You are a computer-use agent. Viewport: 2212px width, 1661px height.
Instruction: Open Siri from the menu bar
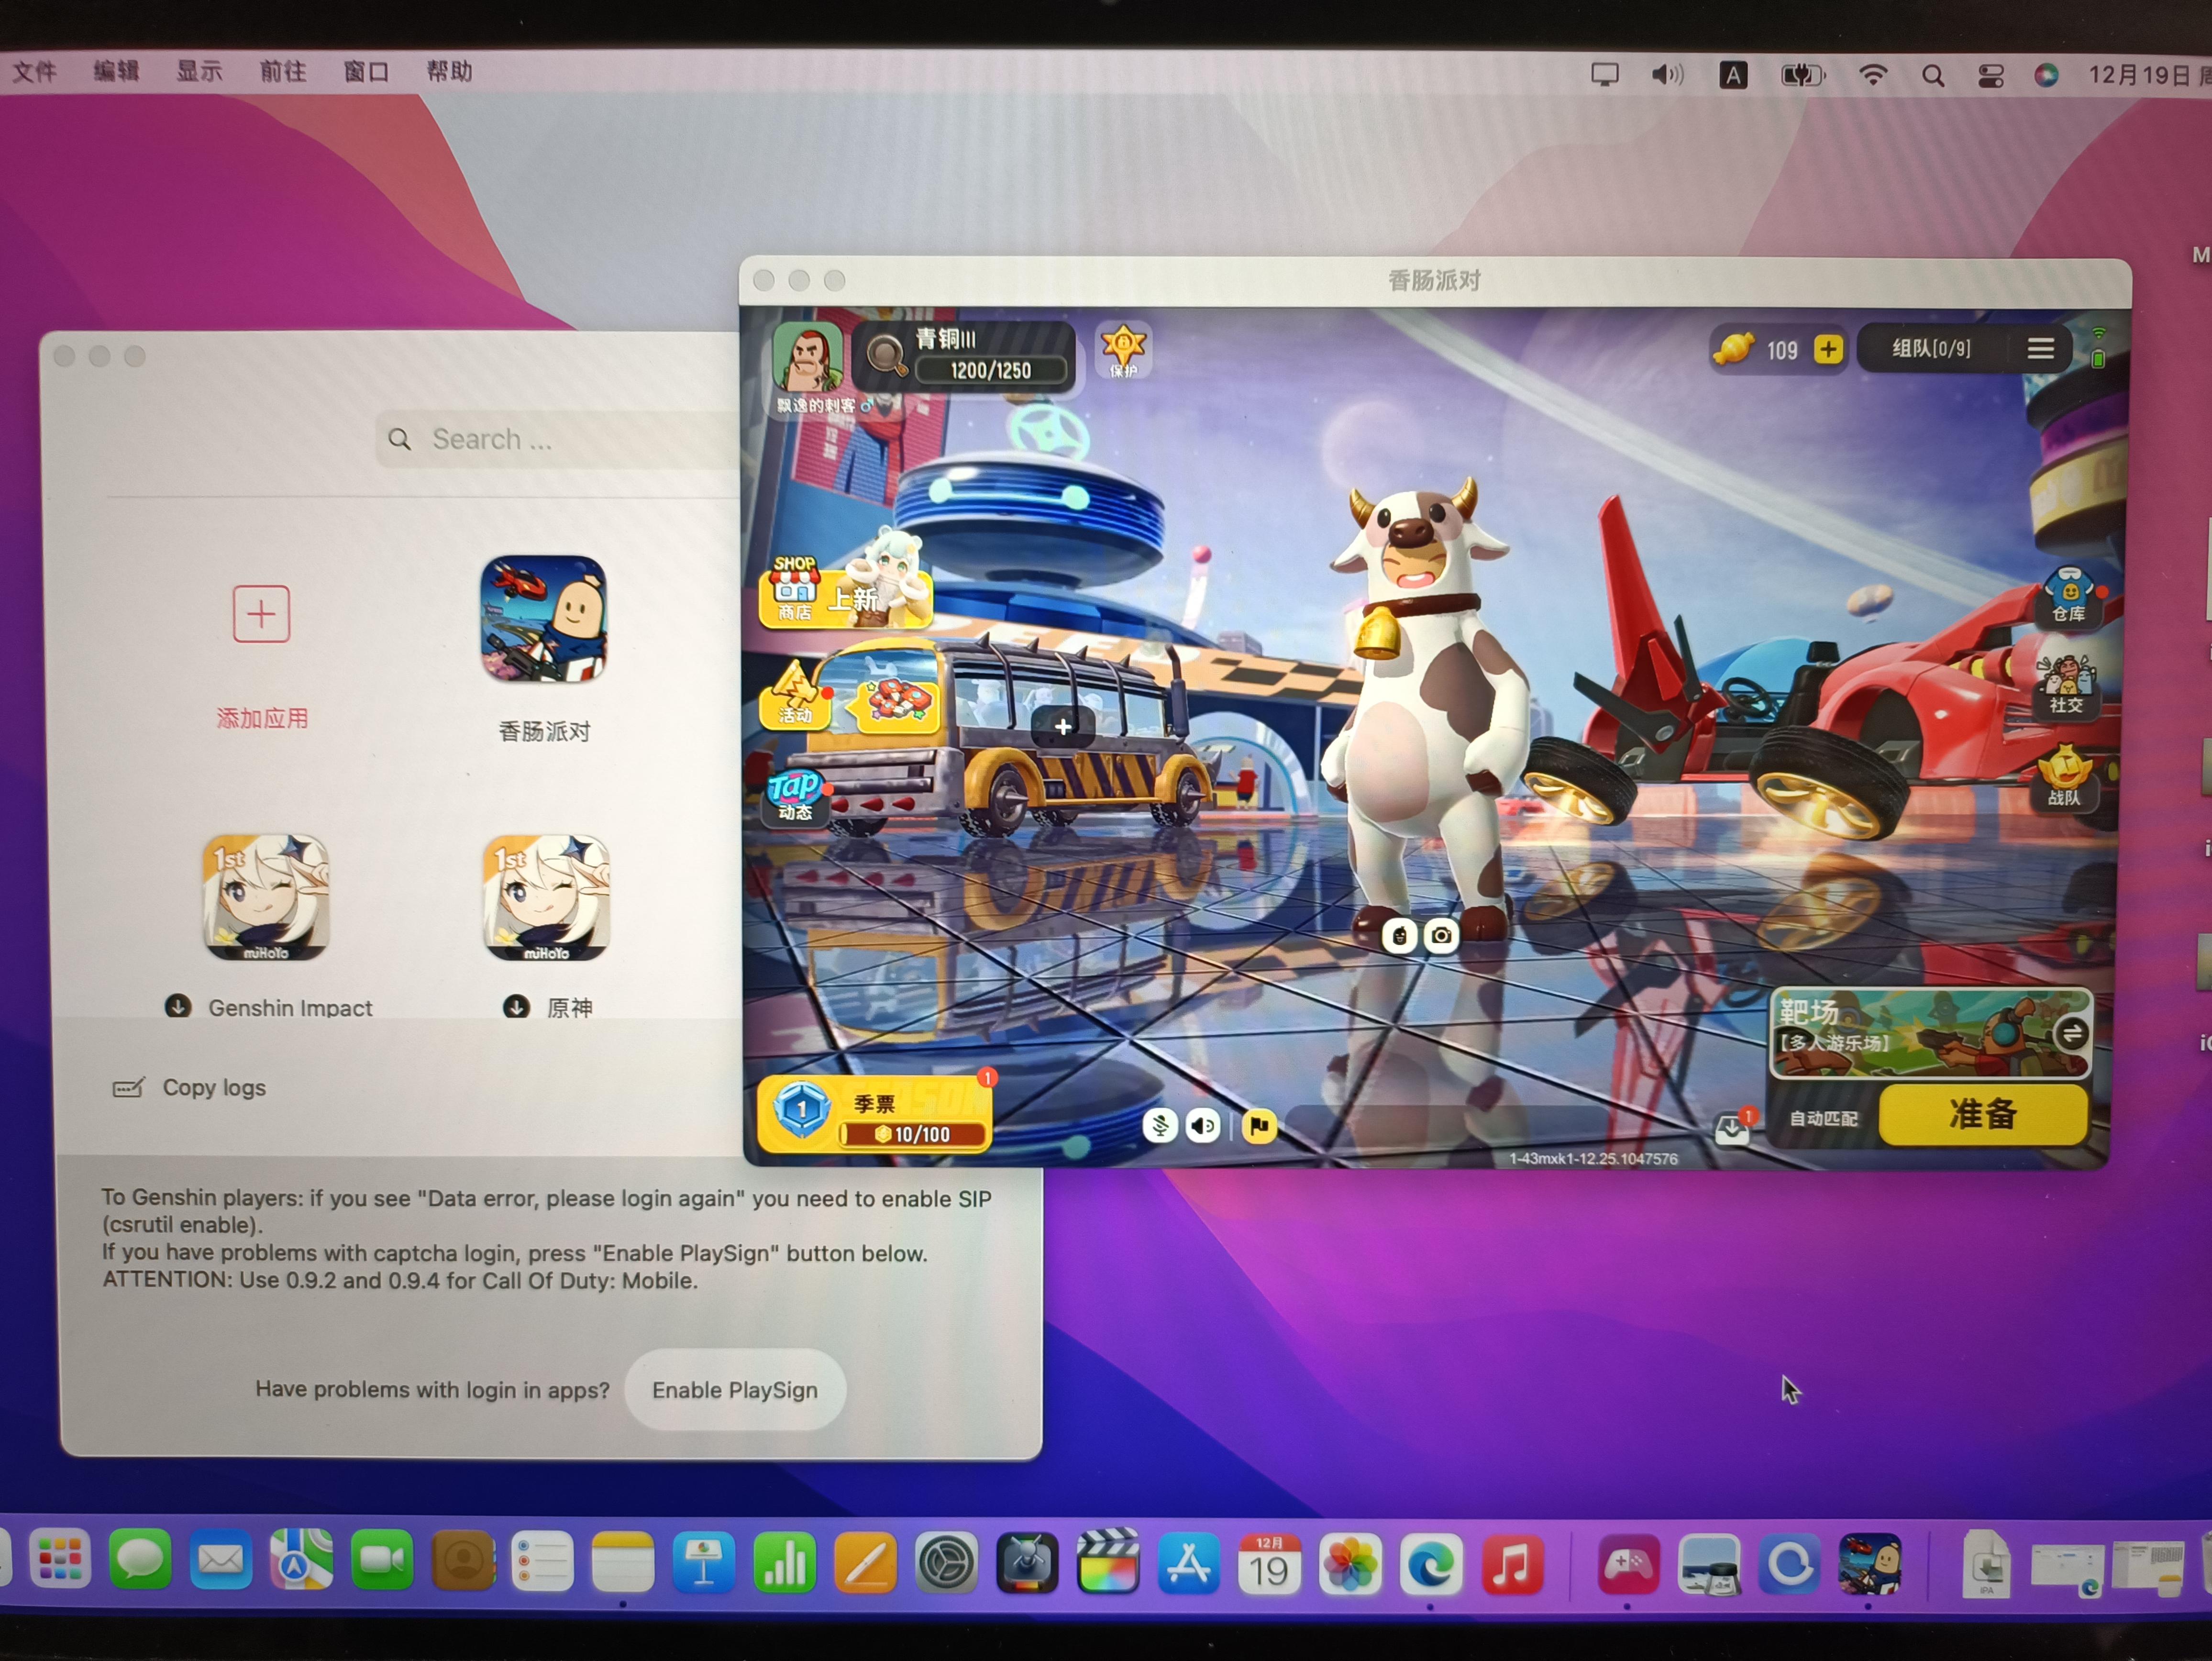[x=2046, y=75]
